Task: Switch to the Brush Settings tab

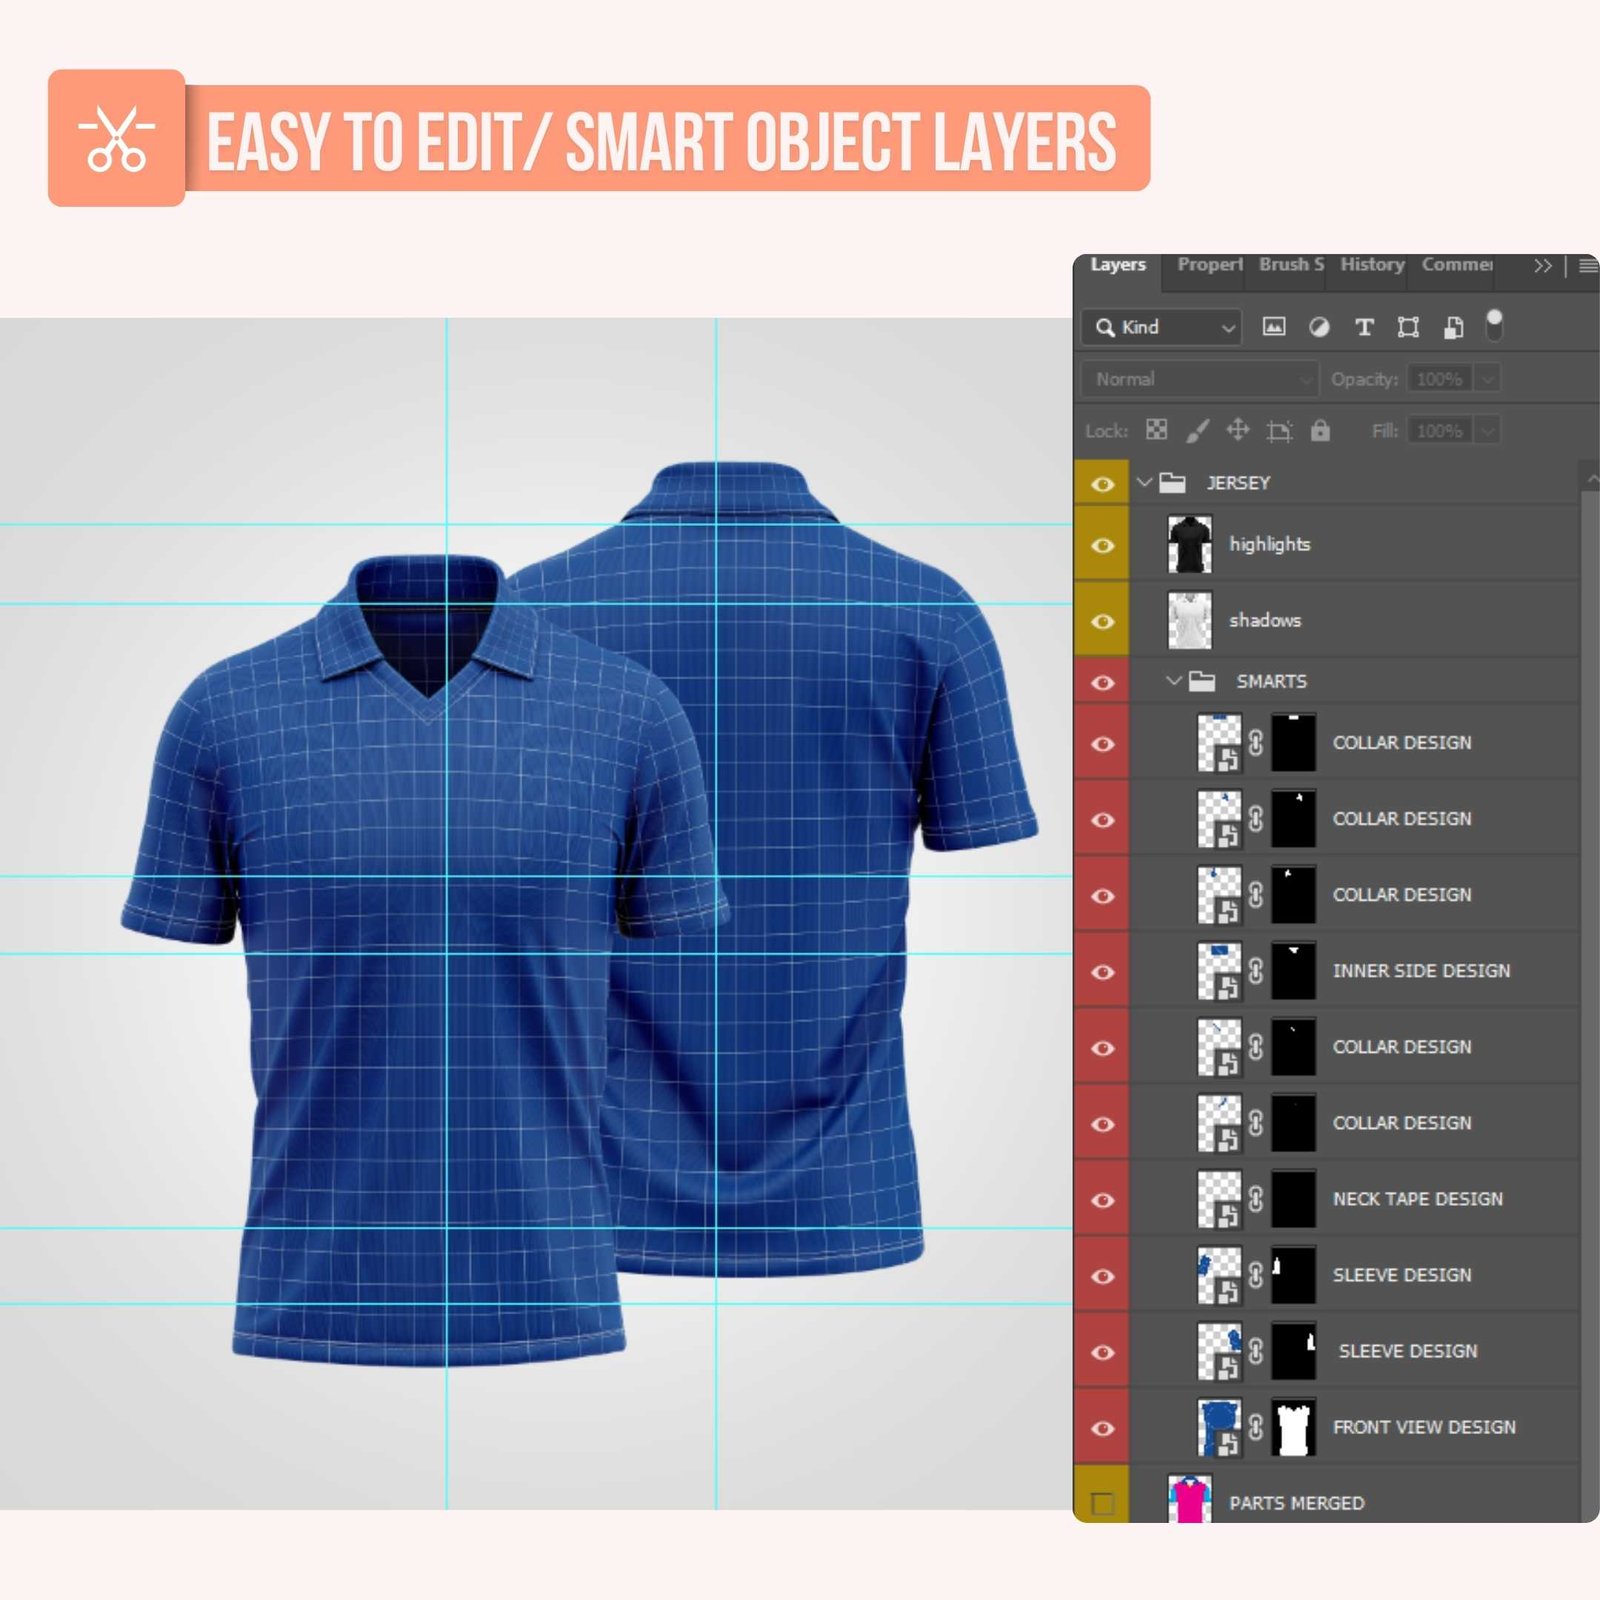Action: click(x=1291, y=265)
